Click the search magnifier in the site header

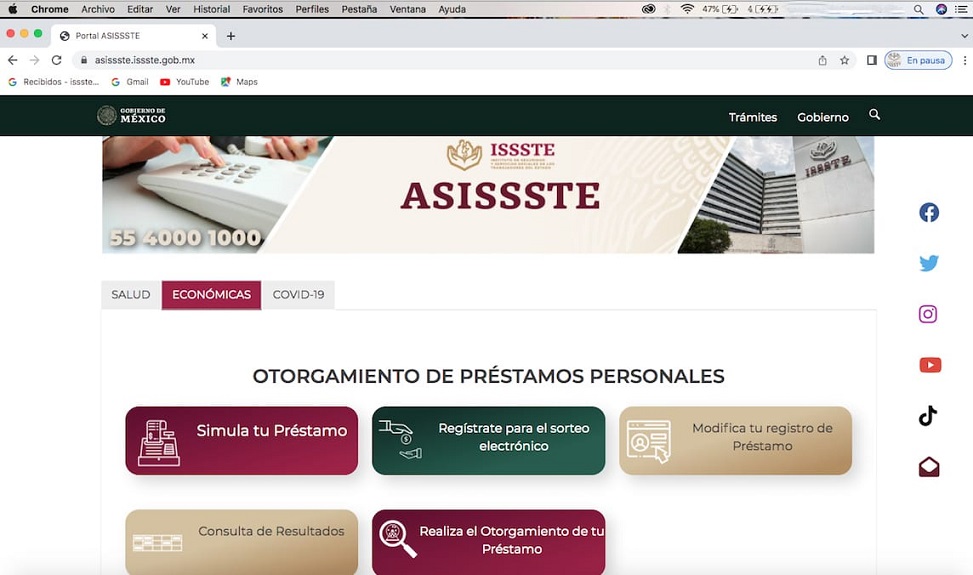click(x=874, y=115)
